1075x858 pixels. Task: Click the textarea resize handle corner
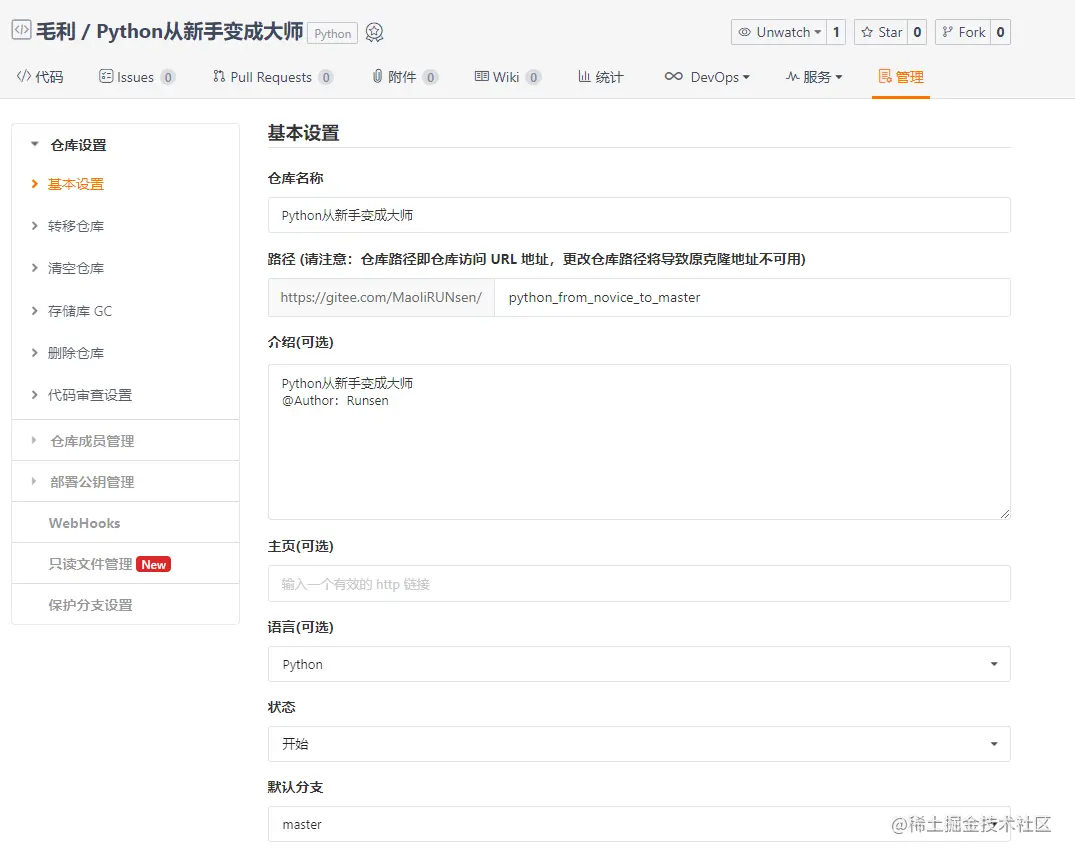[1004, 514]
